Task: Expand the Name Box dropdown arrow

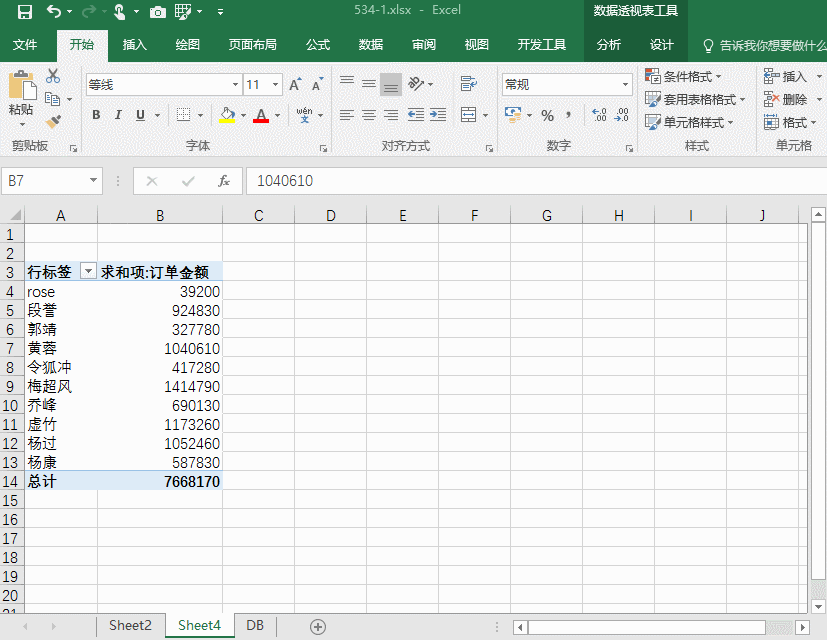Action: [93, 180]
